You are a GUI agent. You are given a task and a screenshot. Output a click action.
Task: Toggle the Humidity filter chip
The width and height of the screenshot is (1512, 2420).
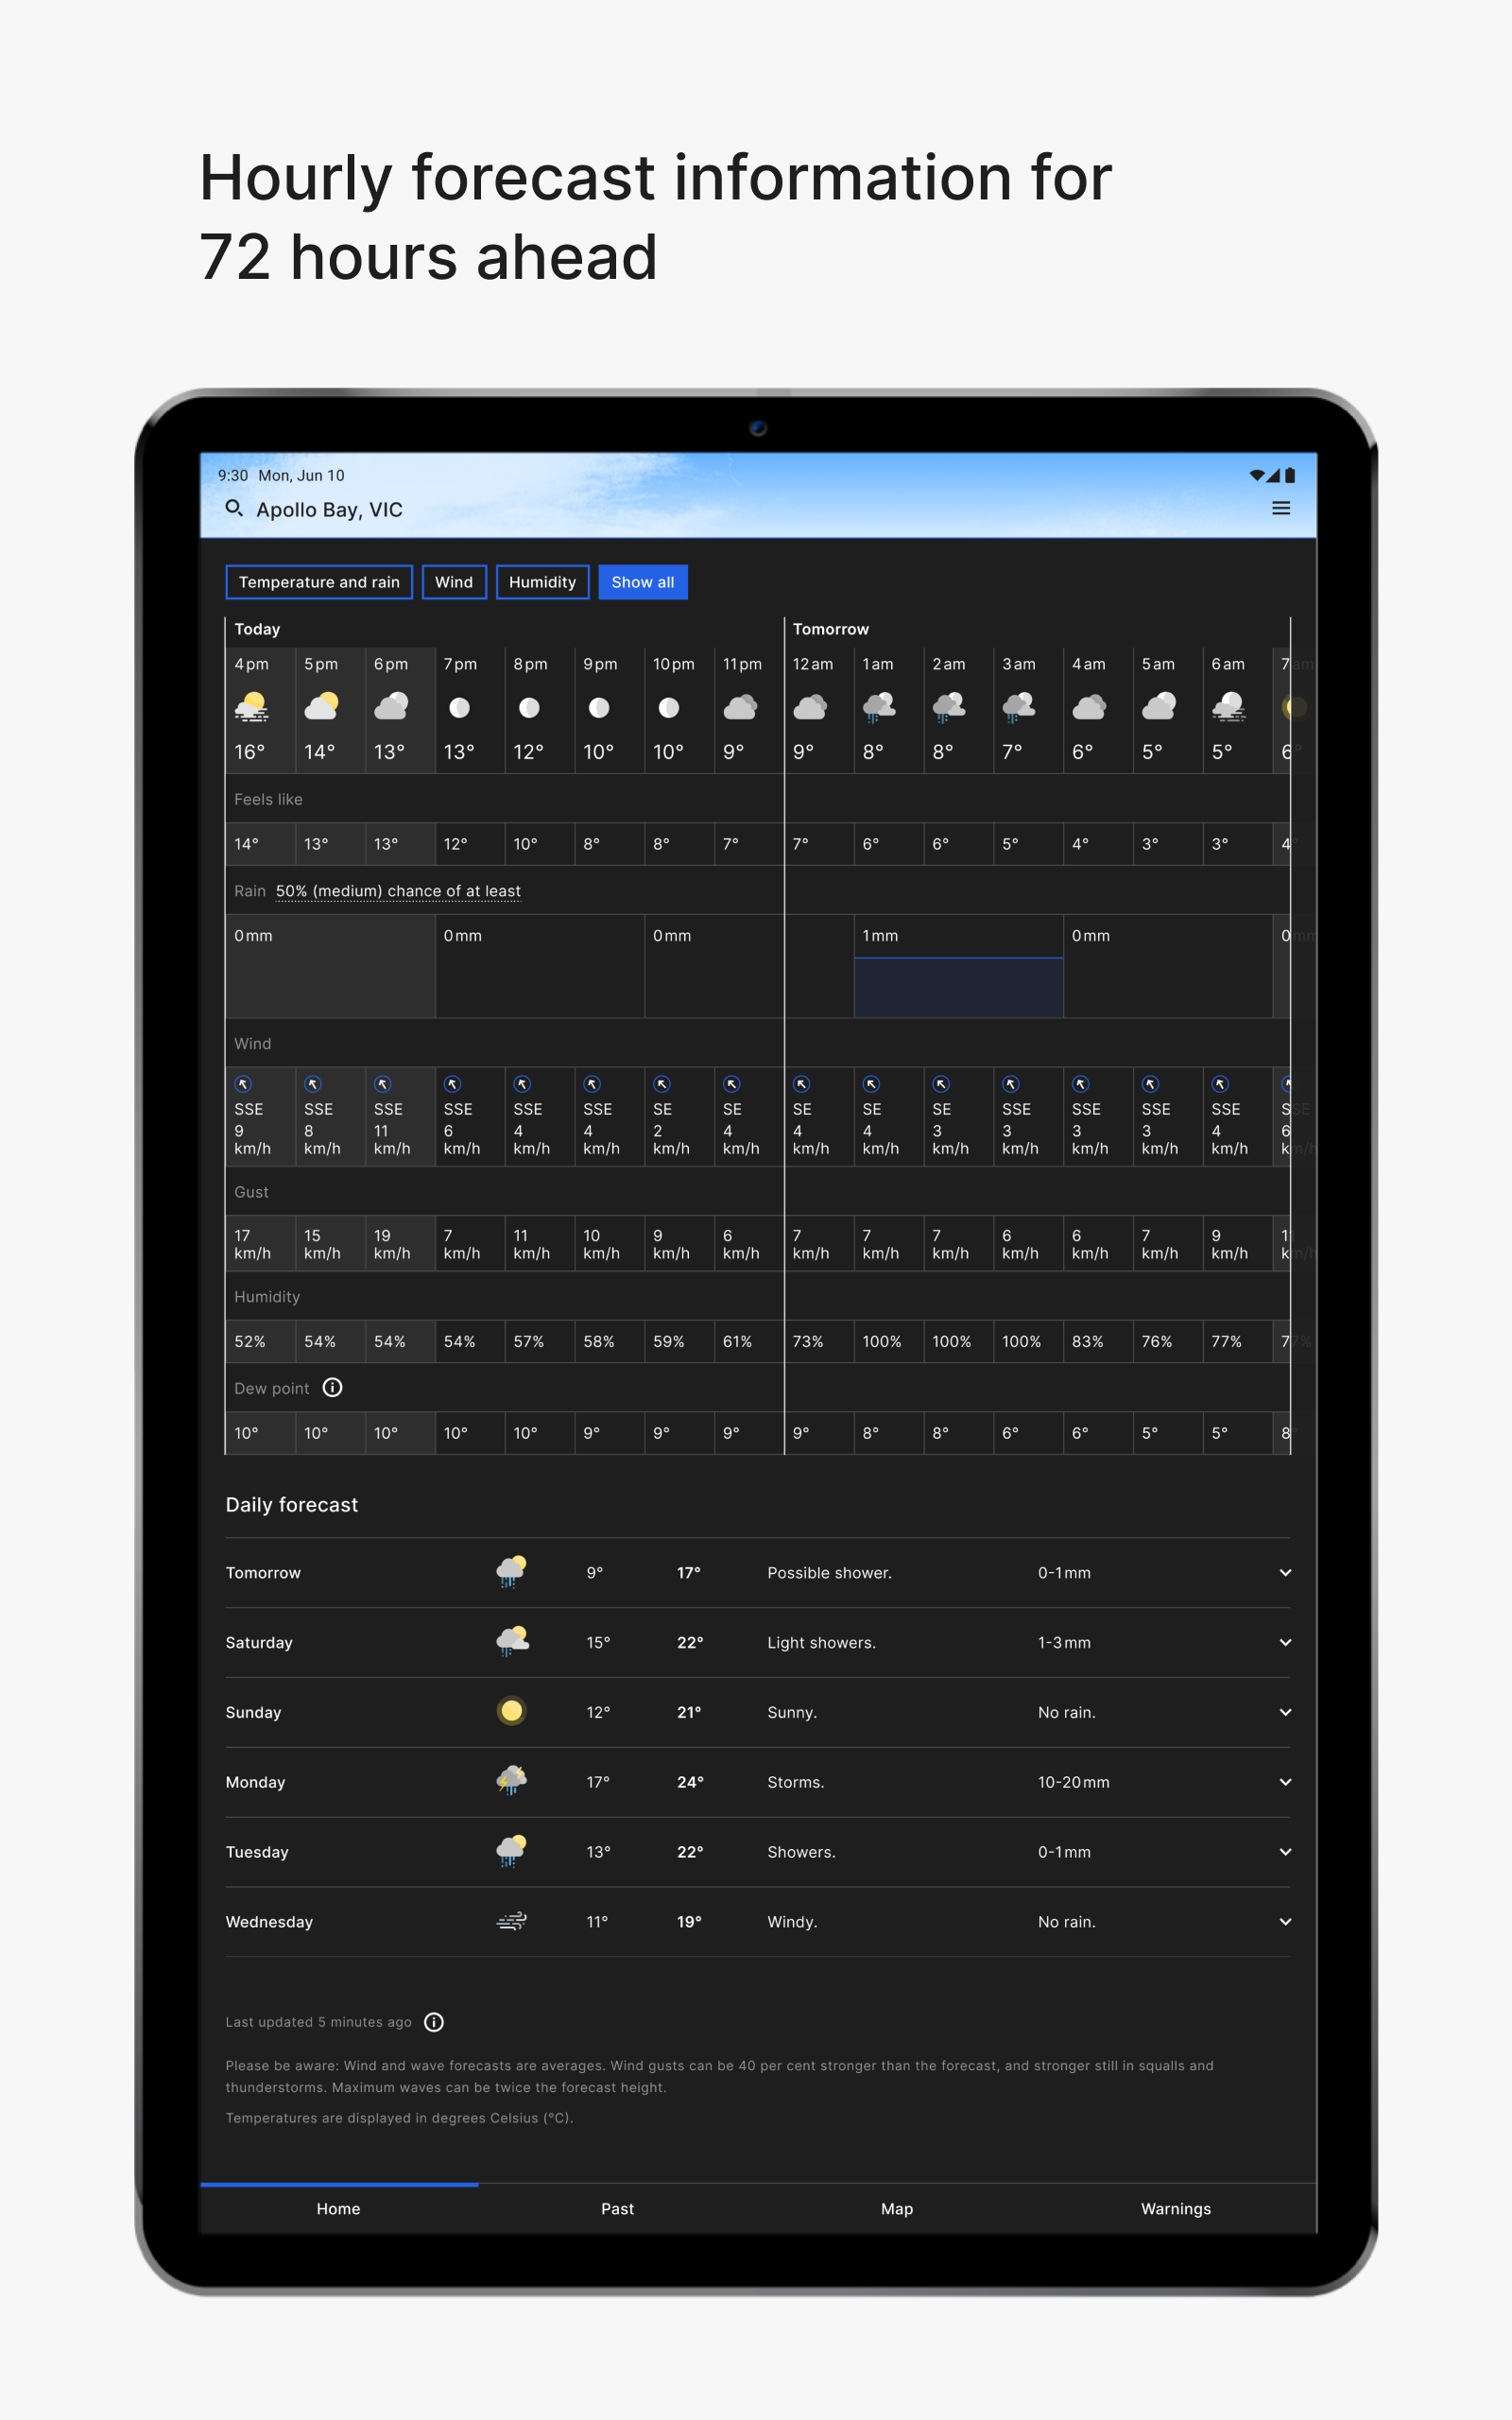click(542, 582)
